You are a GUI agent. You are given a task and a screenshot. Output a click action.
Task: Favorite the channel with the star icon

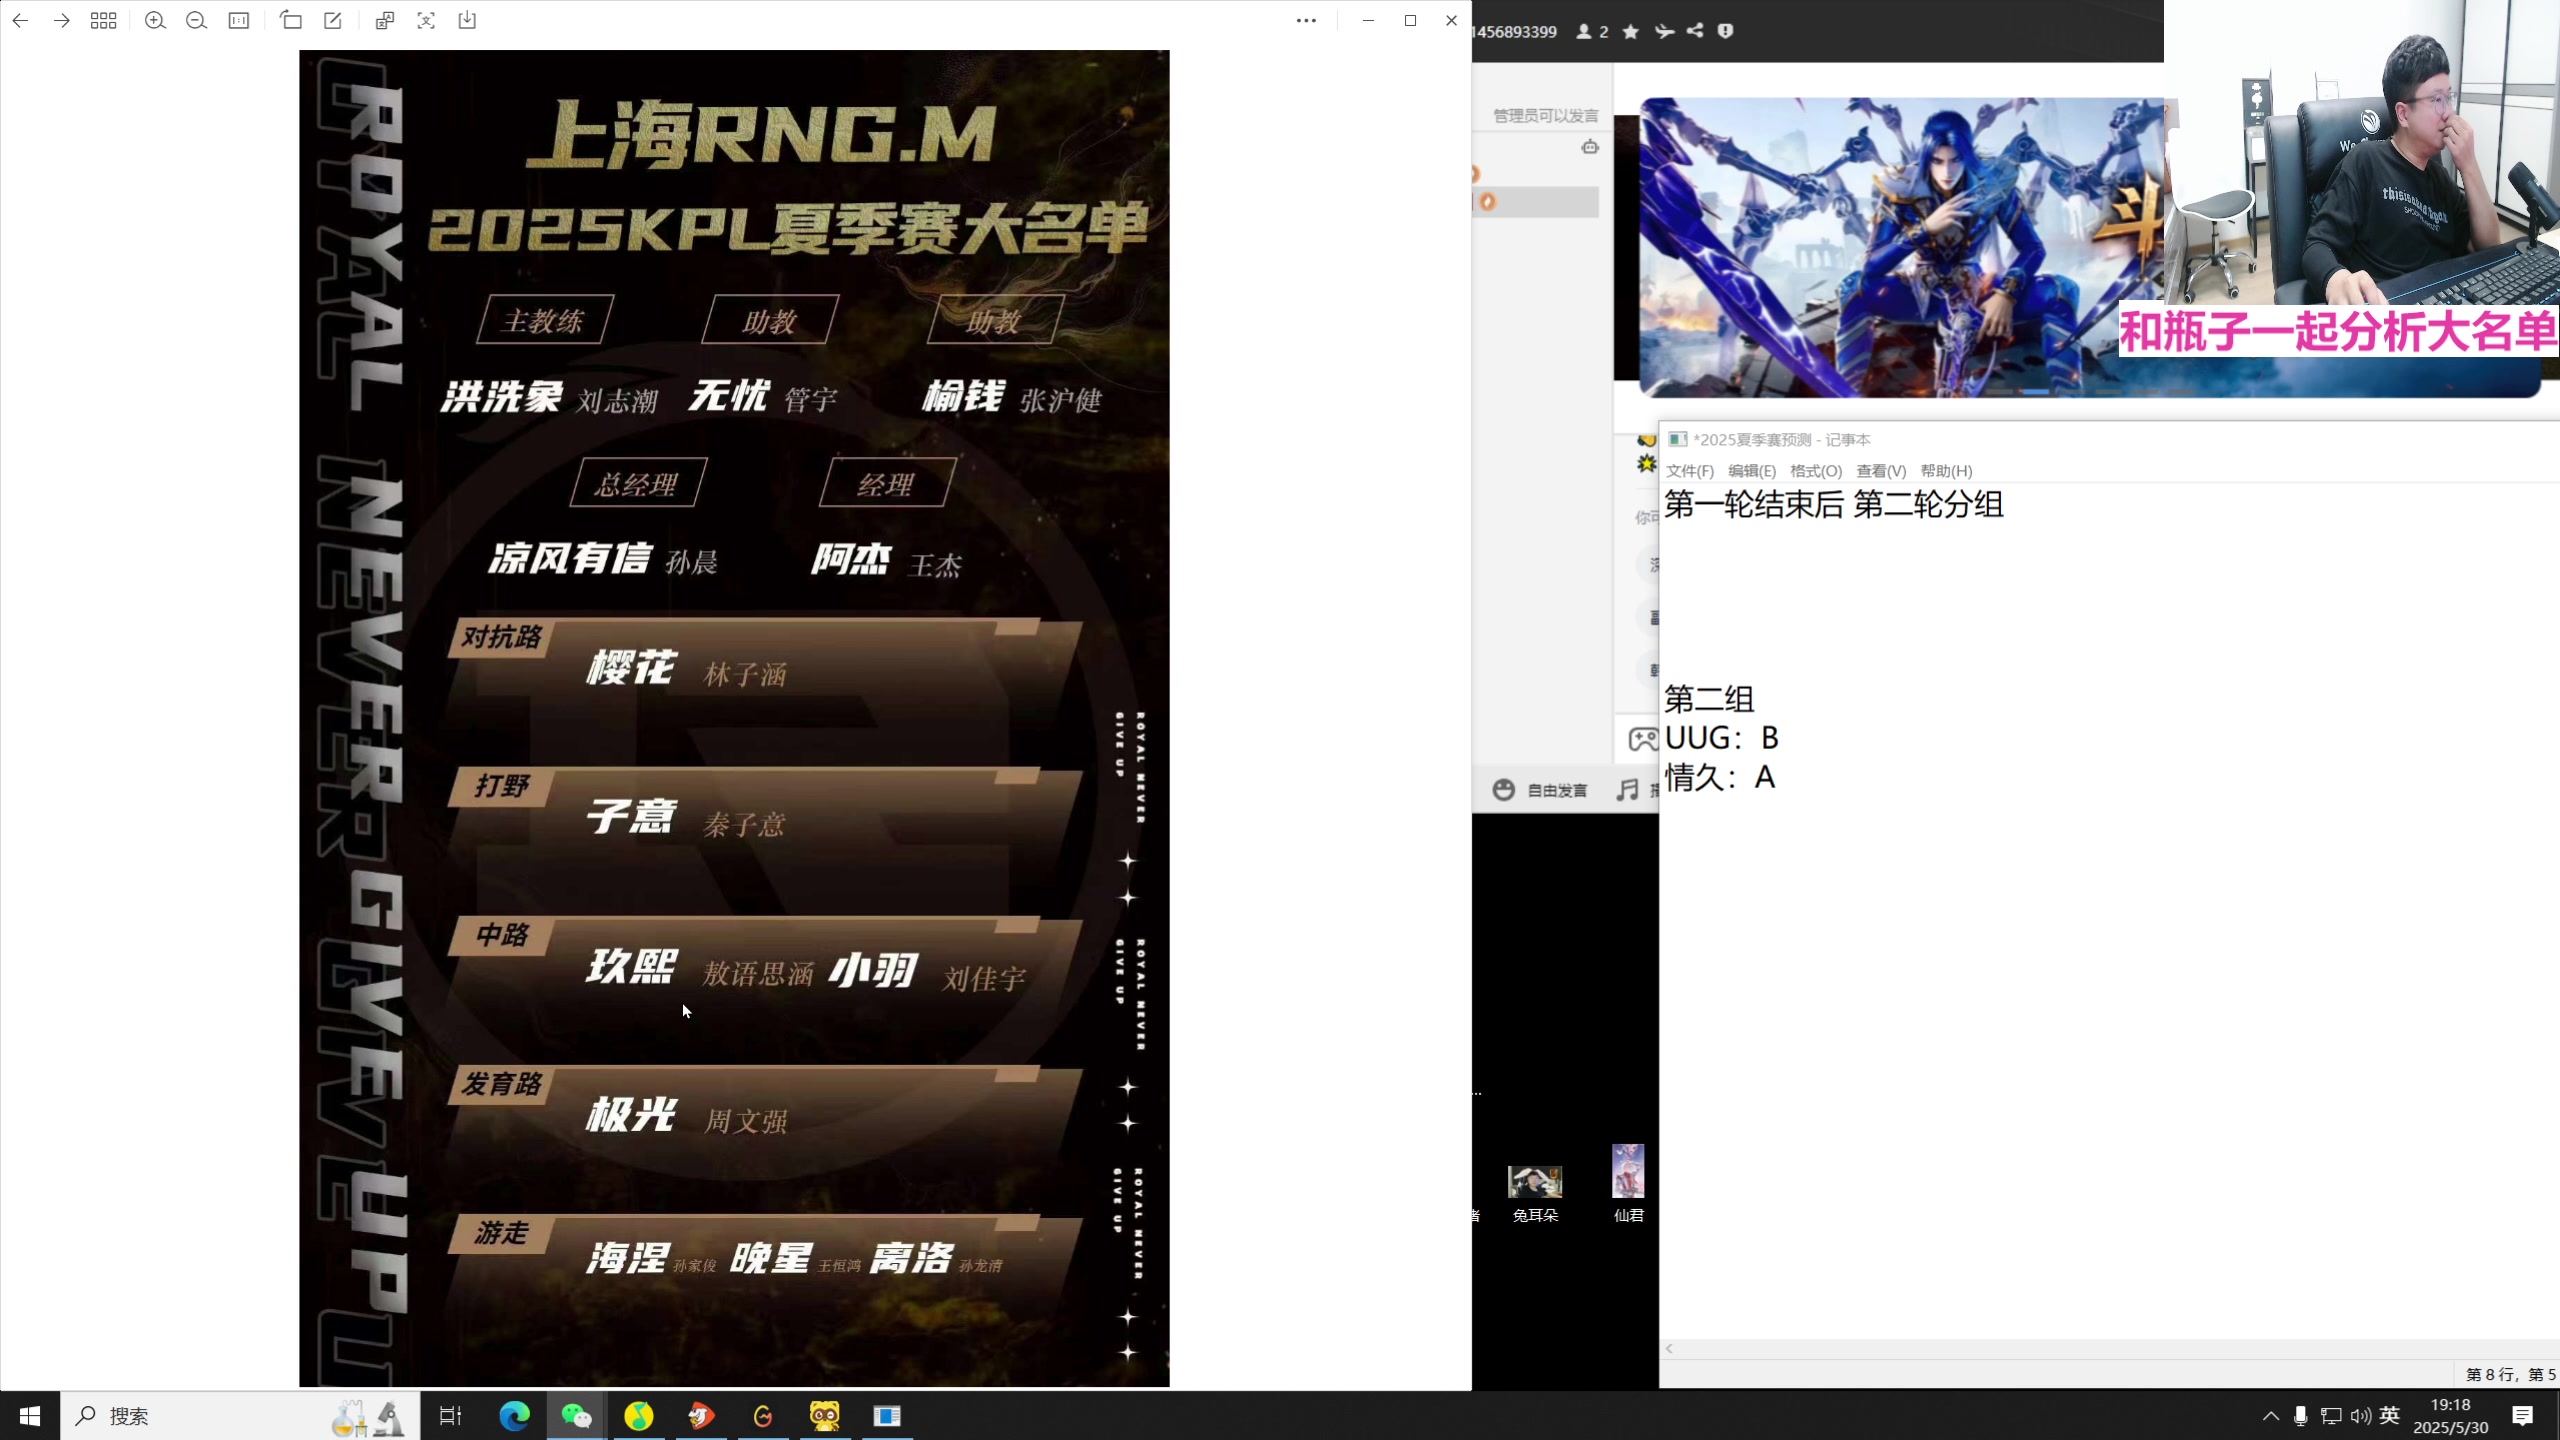pos(1631,32)
